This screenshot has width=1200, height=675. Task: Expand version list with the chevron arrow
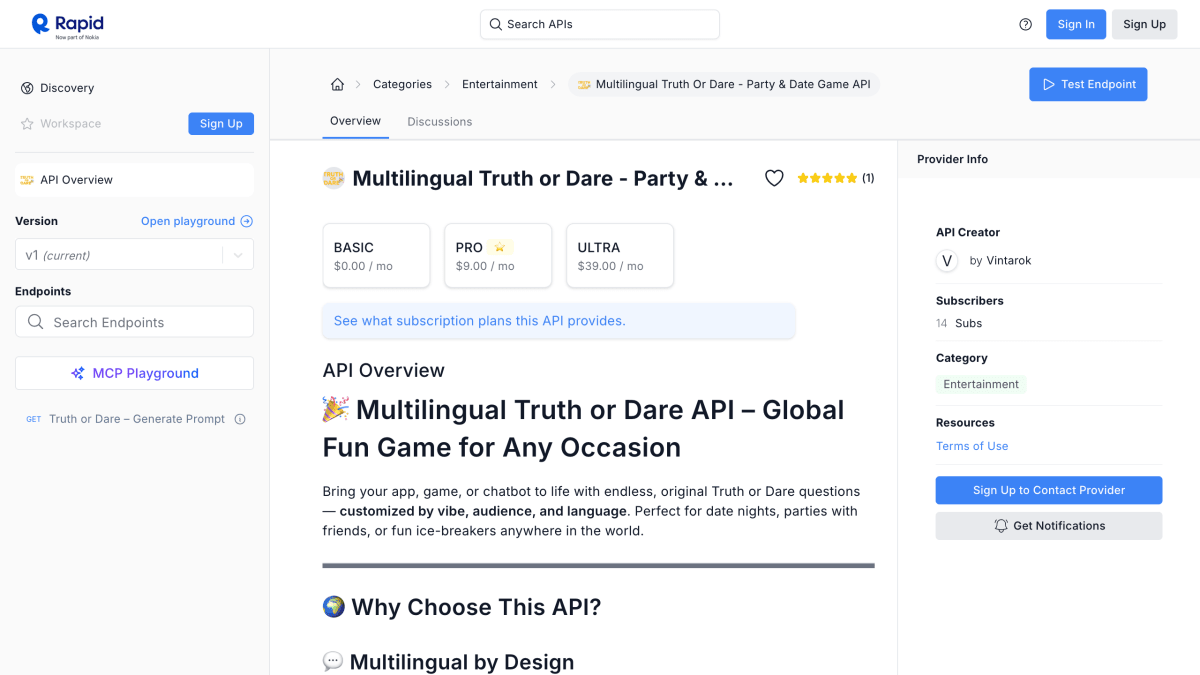(x=238, y=255)
